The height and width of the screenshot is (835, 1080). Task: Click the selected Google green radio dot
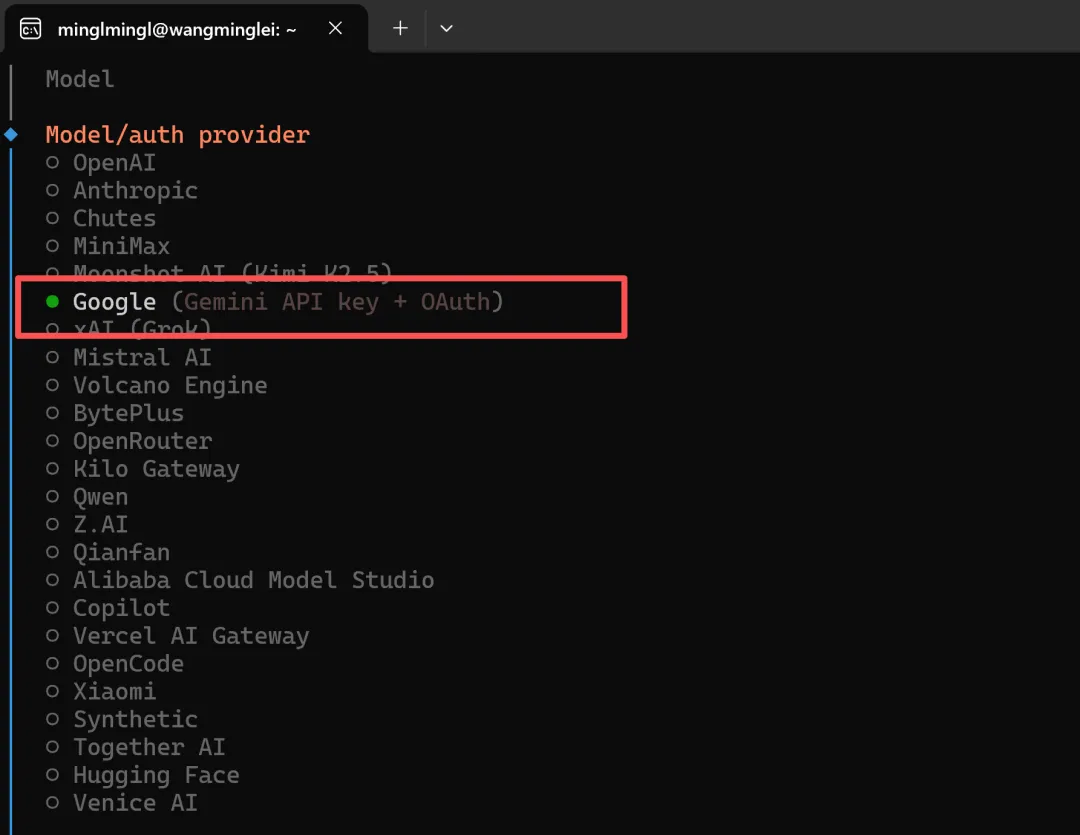tap(53, 302)
